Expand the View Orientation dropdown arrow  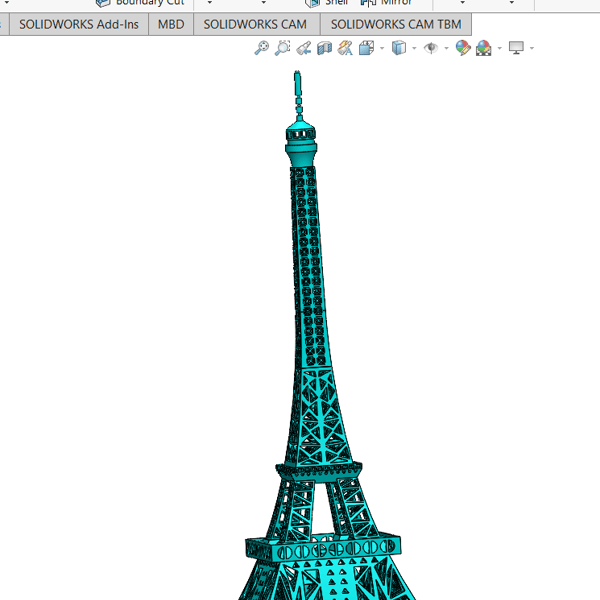(382, 49)
